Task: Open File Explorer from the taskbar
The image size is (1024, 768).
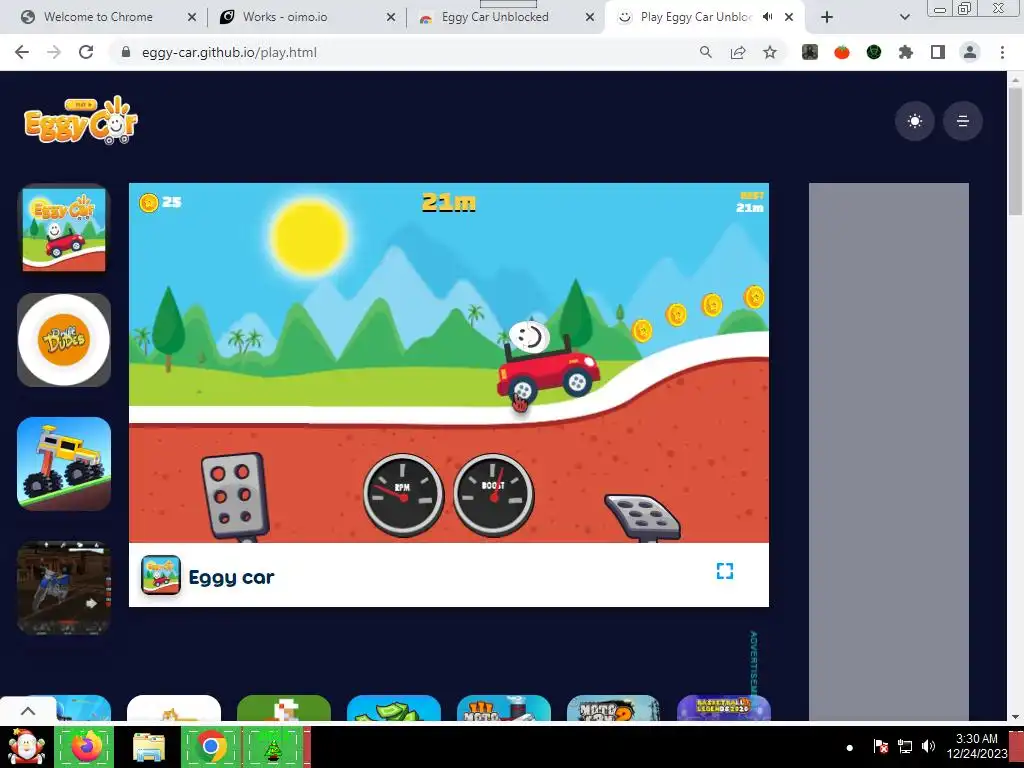Action: pyautogui.click(x=148, y=747)
